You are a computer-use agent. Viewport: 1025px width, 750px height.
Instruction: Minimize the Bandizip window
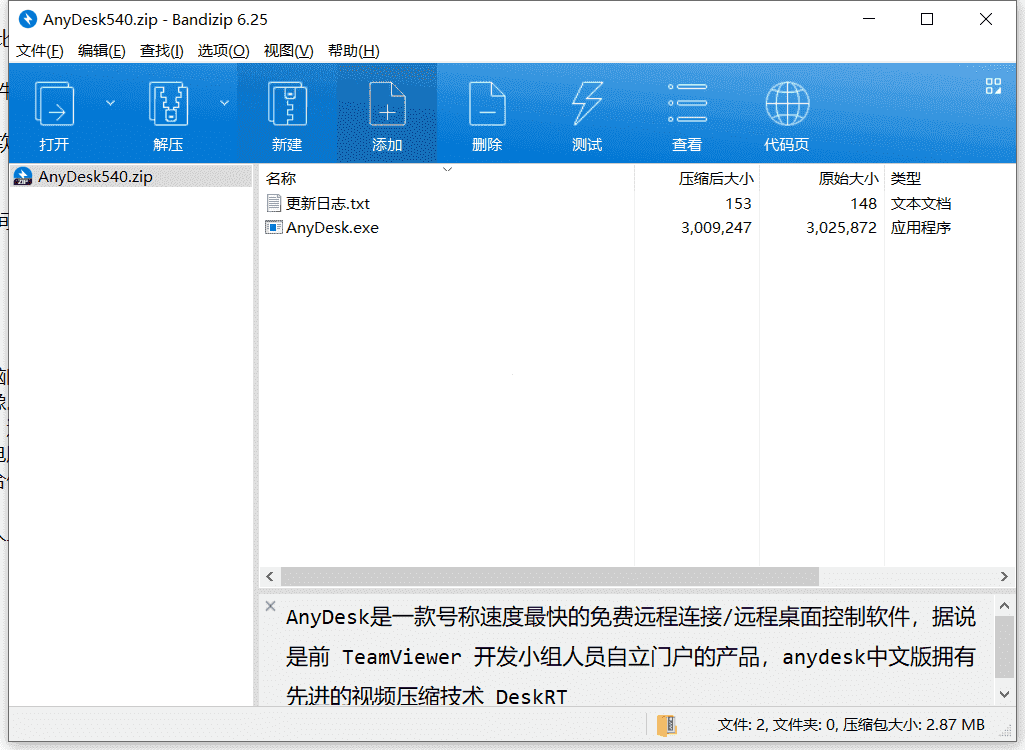point(869,19)
